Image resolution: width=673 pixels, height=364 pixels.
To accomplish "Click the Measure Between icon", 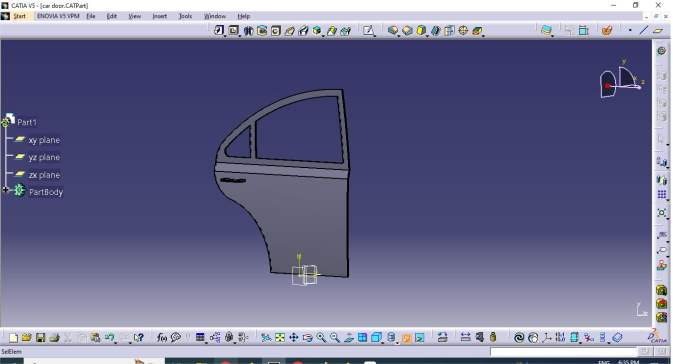I will coord(465,338).
